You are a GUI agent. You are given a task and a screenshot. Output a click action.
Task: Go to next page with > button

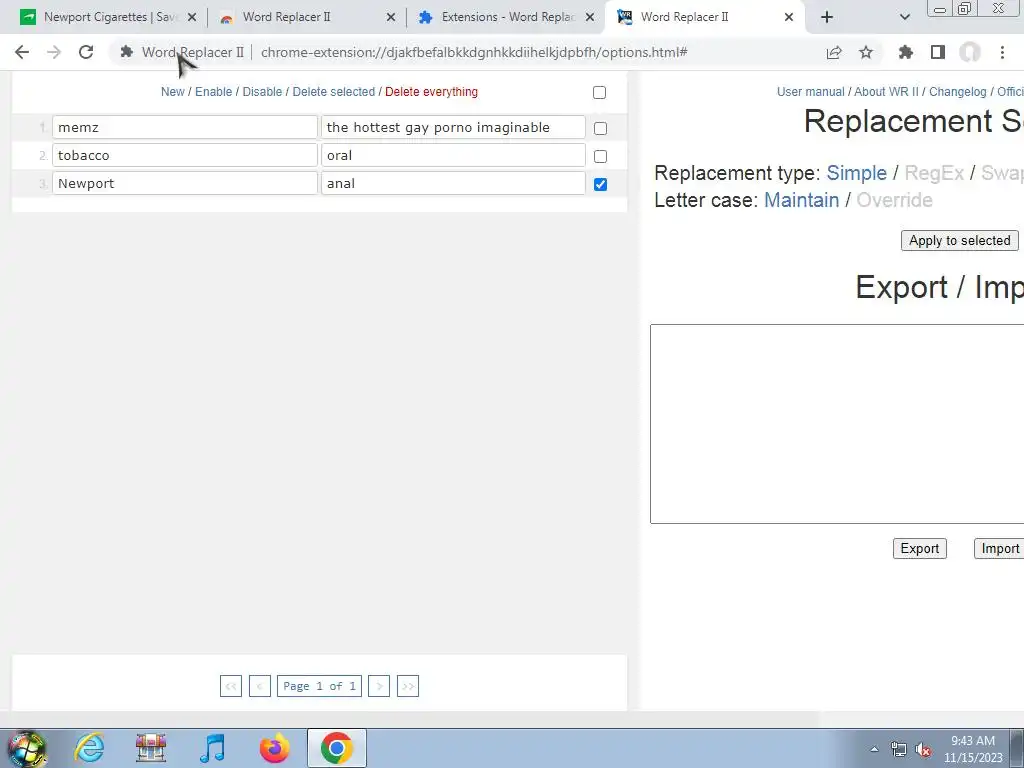(379, 686)
